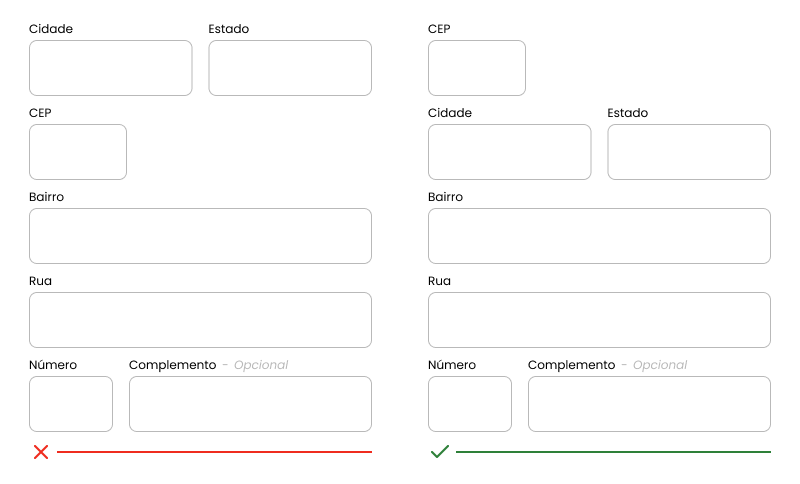Click the green line beside the checkmark

pos(613,452)
